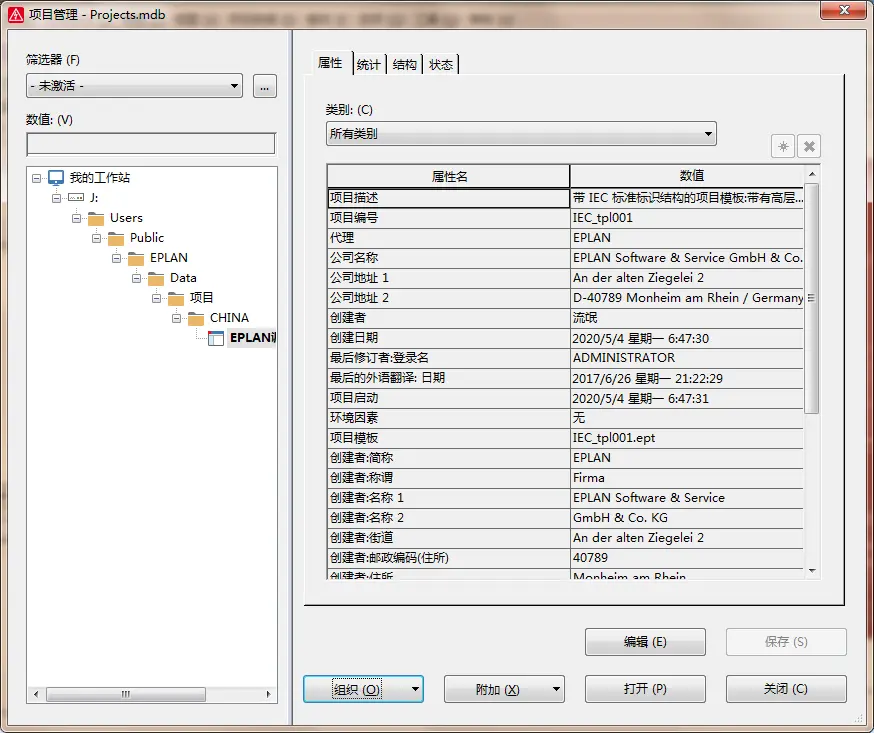Switch to the 结构 tab

(x=405, y=65)
